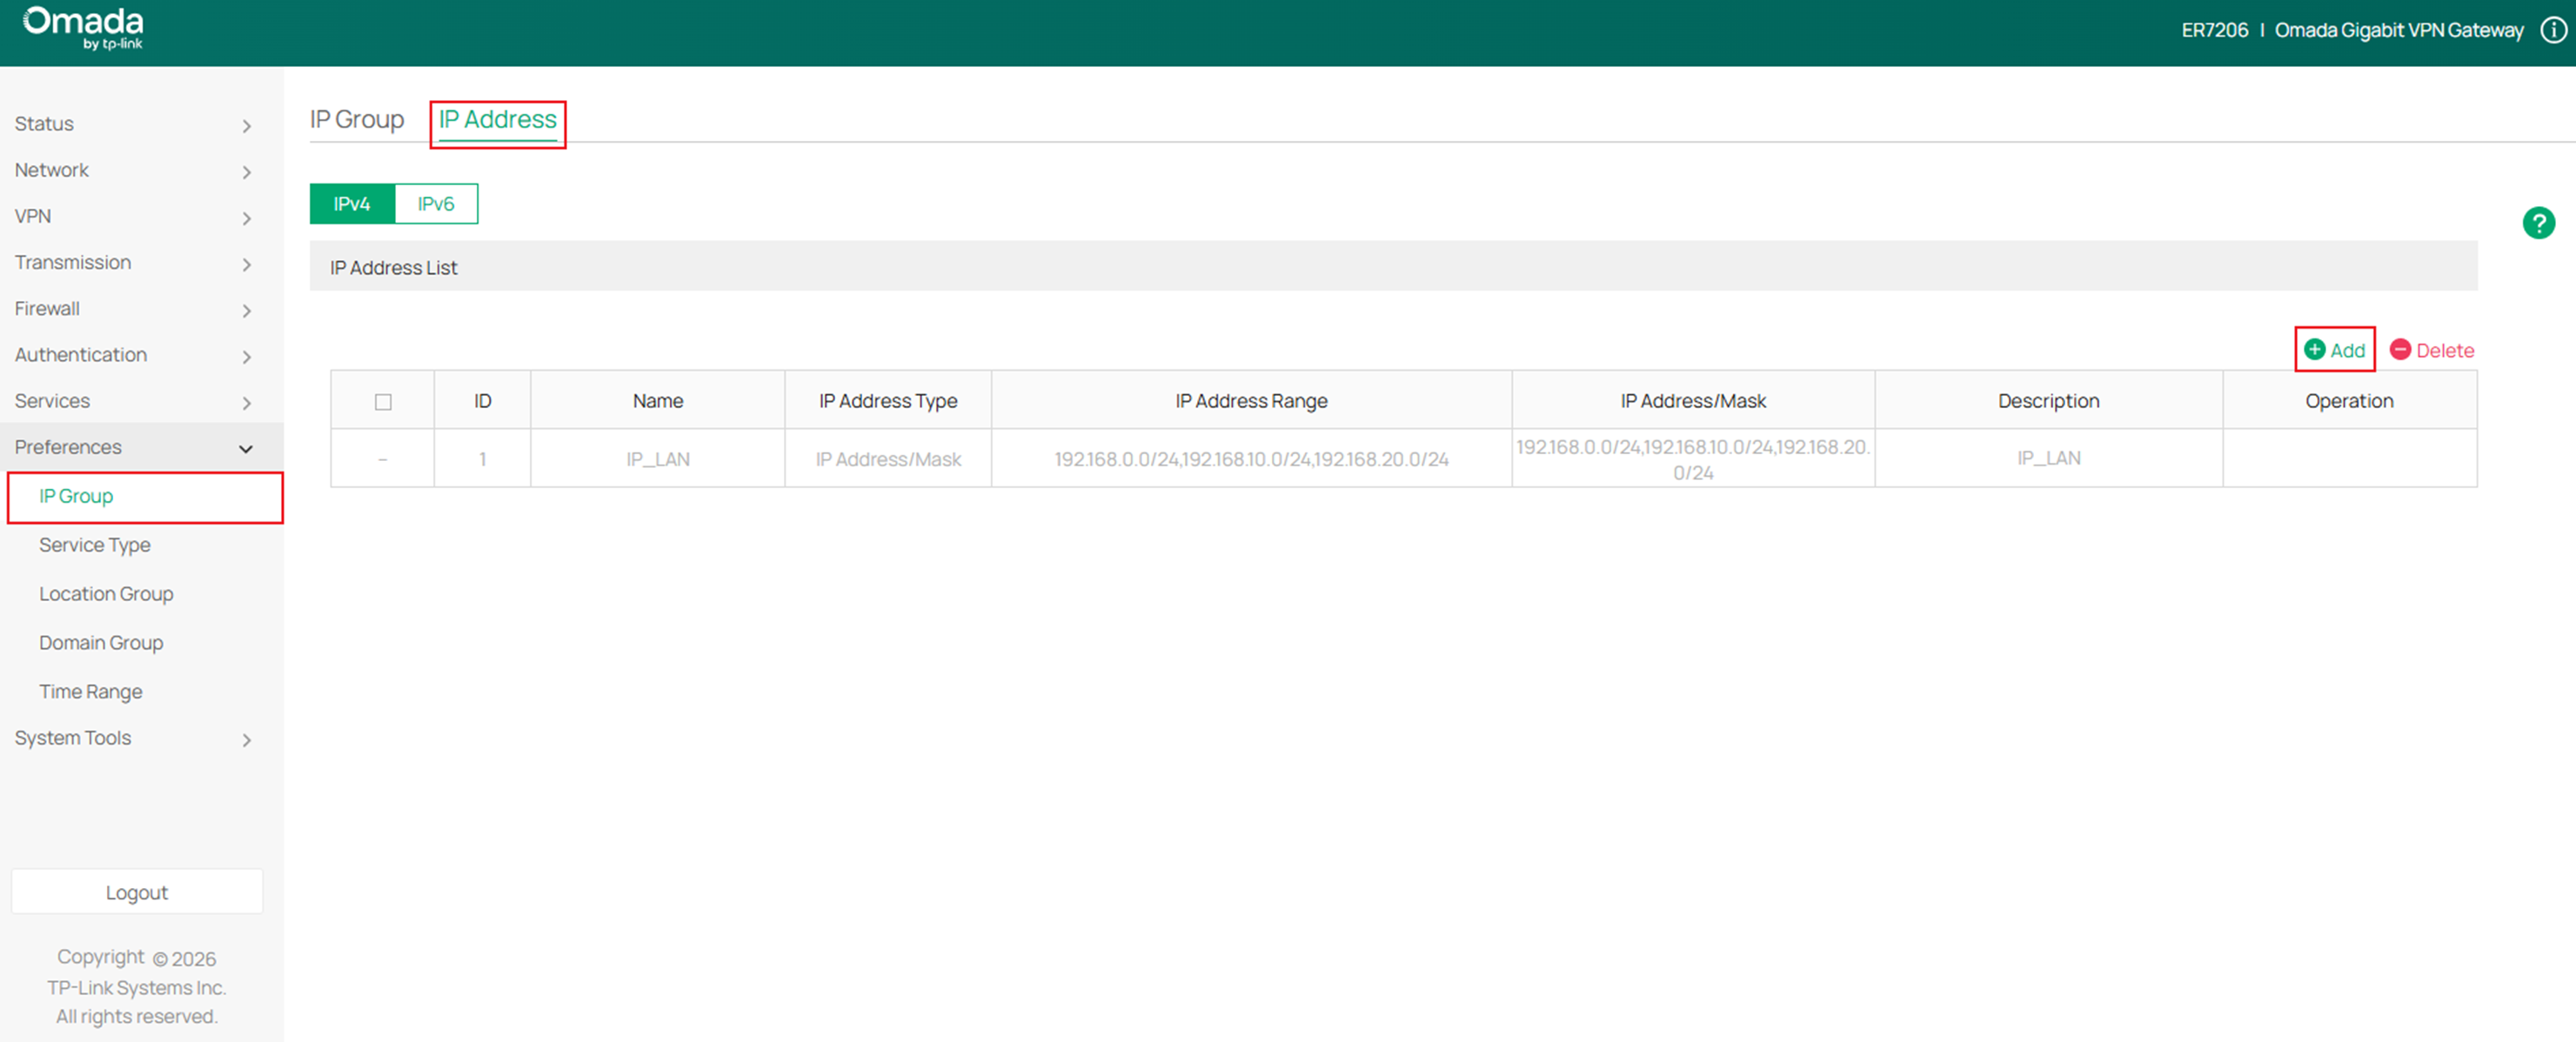Image resolution: width=2576 pixels, height=1042 pixels.
Task: Click the IP_LAN entry row in the table
Action: [657, 458]
